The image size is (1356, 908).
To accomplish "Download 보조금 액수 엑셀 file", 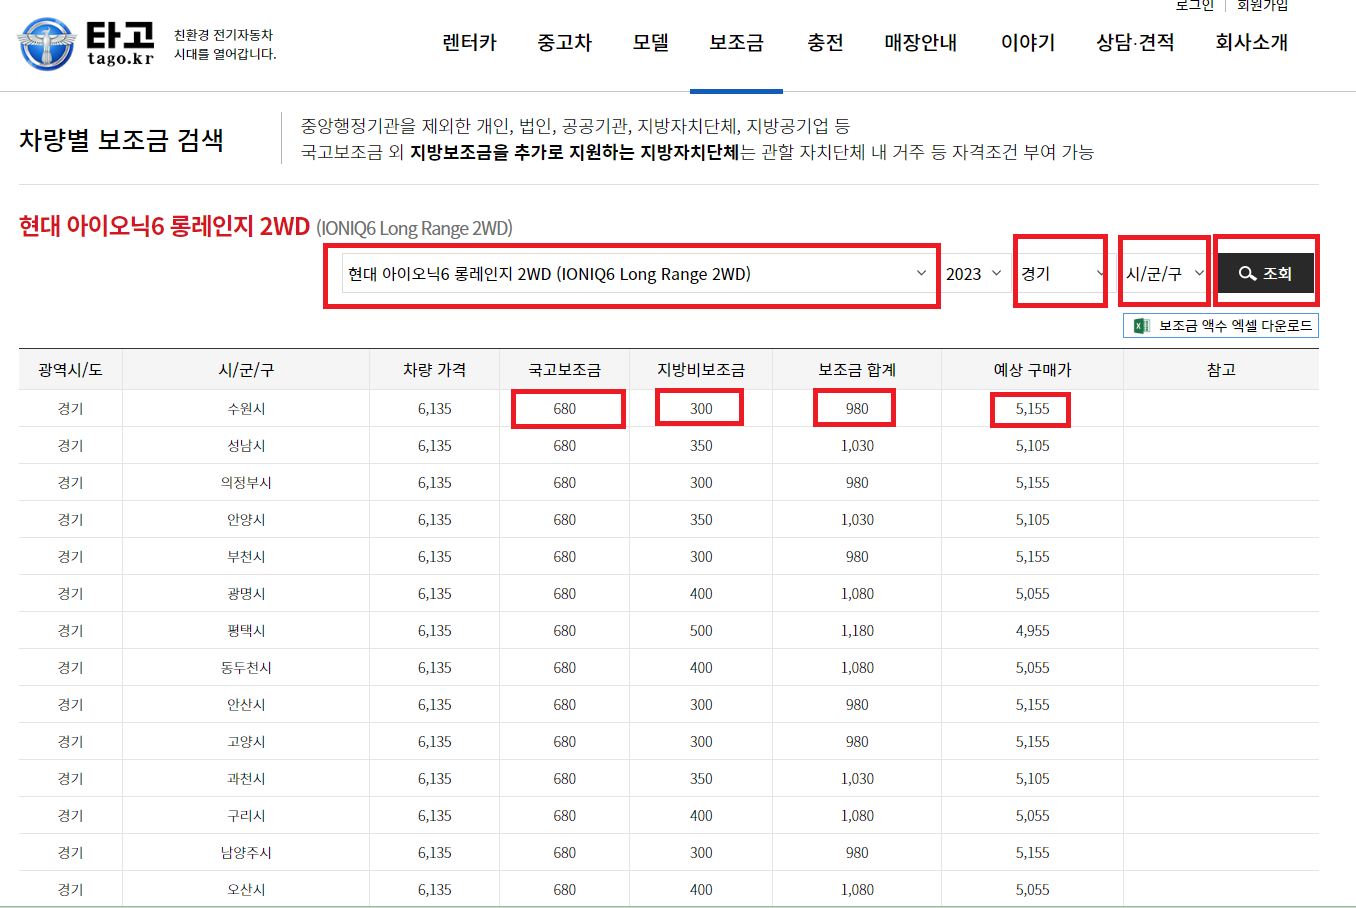I will (1221, 326).
